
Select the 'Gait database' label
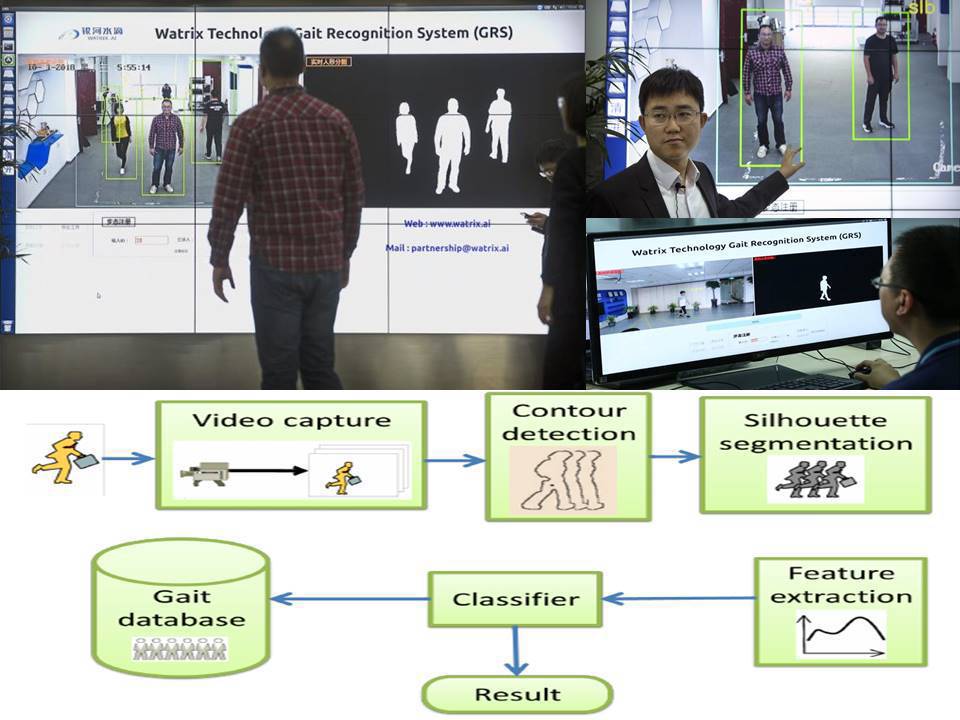tap(181, 607)
